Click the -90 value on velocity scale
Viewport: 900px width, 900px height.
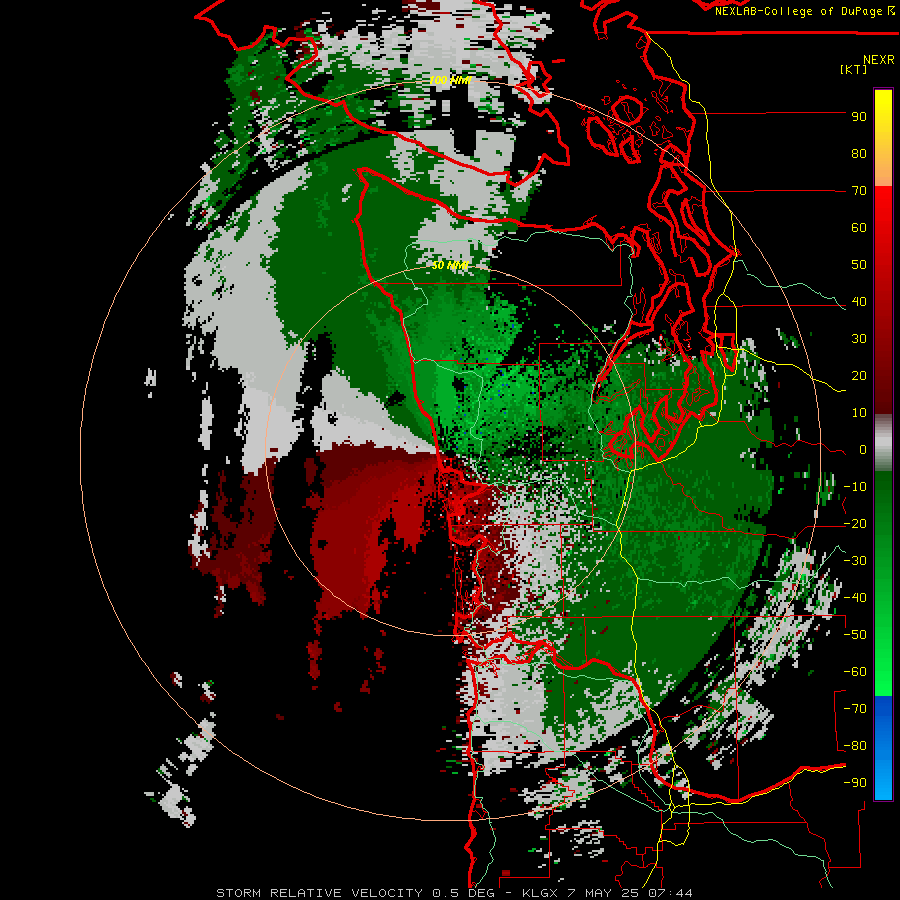(855, 783)
